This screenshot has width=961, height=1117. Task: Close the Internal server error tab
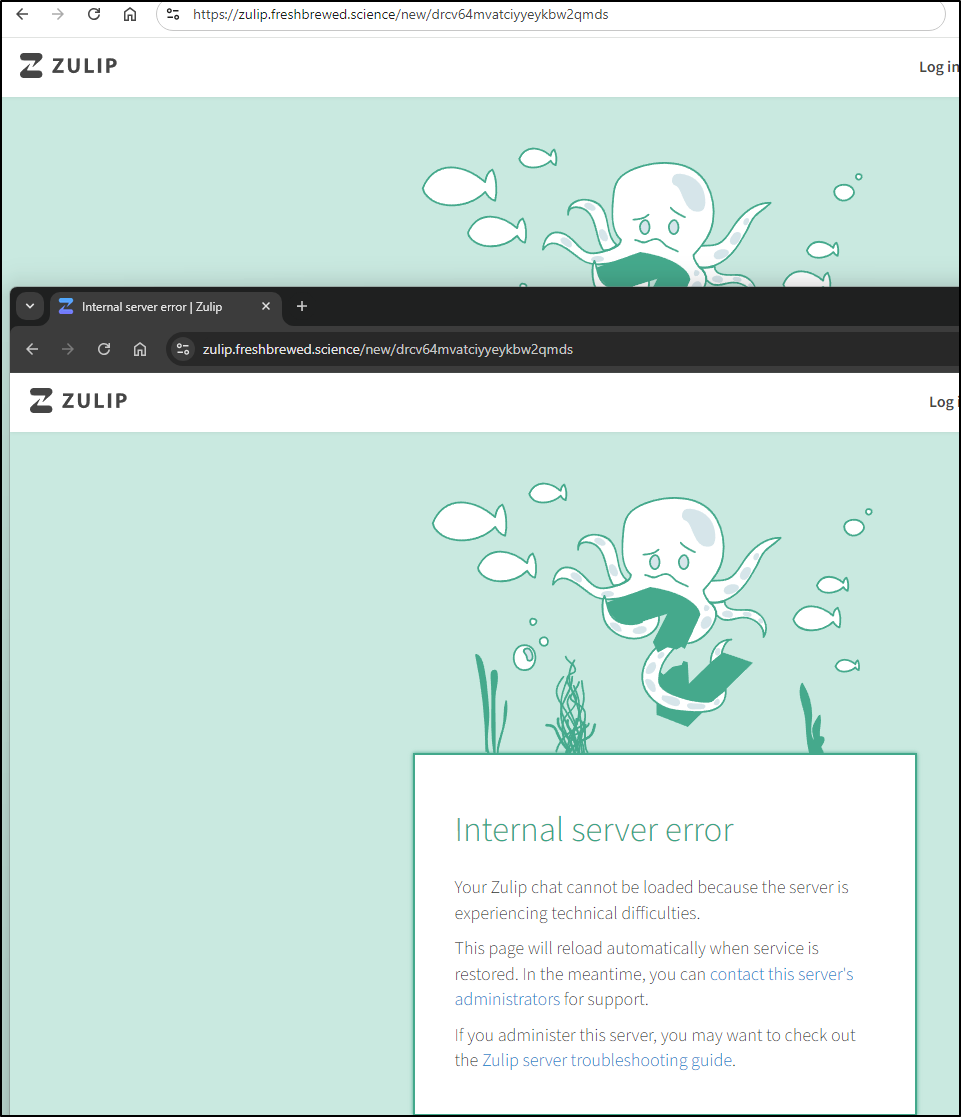click(x=266, y=306)
